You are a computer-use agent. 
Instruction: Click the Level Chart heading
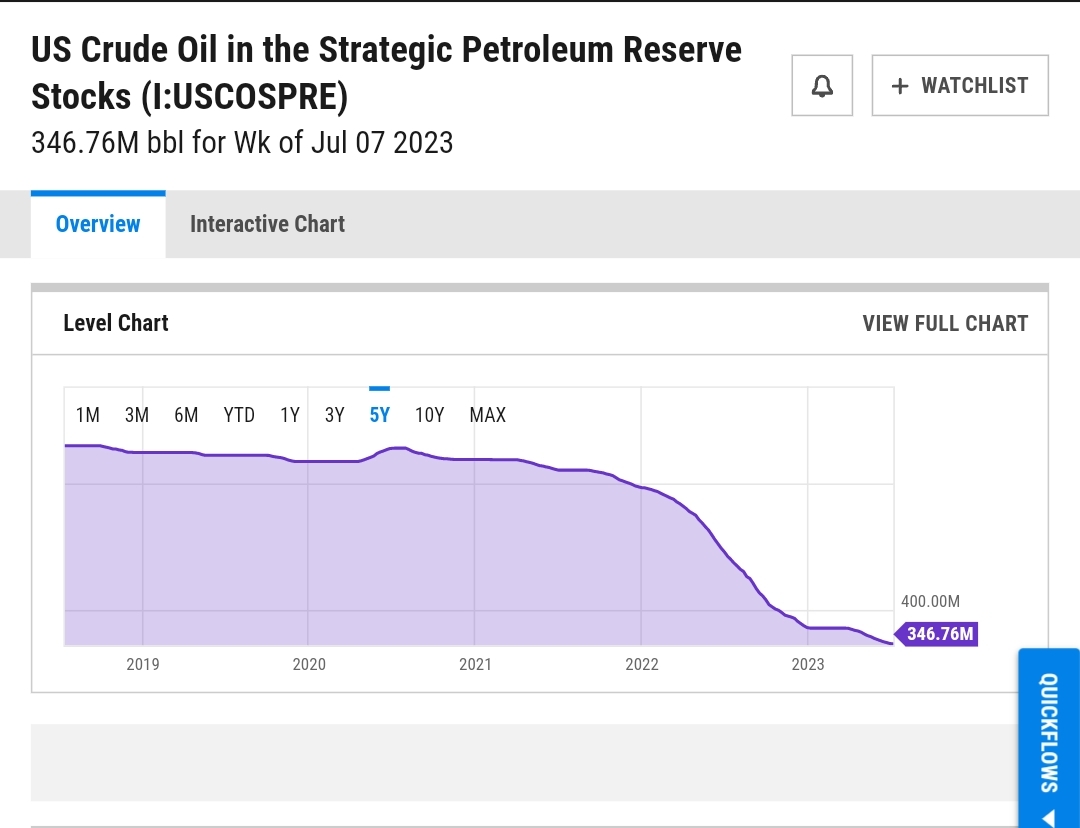(116, 323)
